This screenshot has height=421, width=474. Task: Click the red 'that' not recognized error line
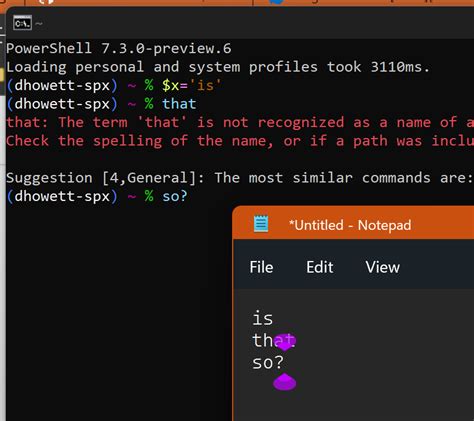pos(240,122)
